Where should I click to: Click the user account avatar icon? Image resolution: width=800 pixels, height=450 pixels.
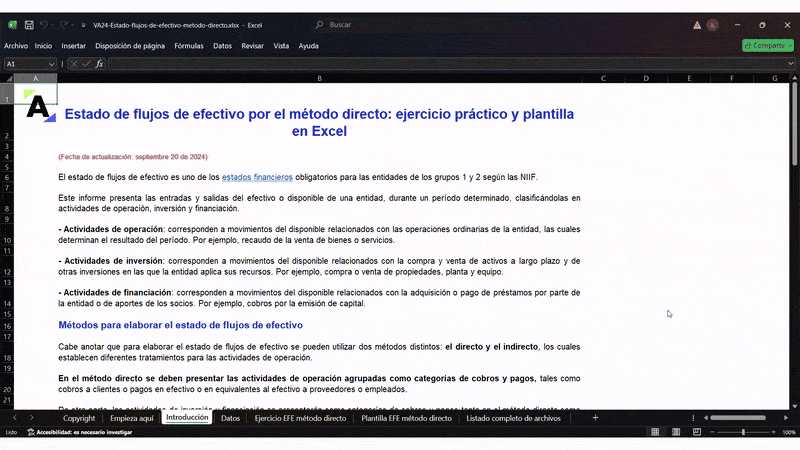point(712,24)
